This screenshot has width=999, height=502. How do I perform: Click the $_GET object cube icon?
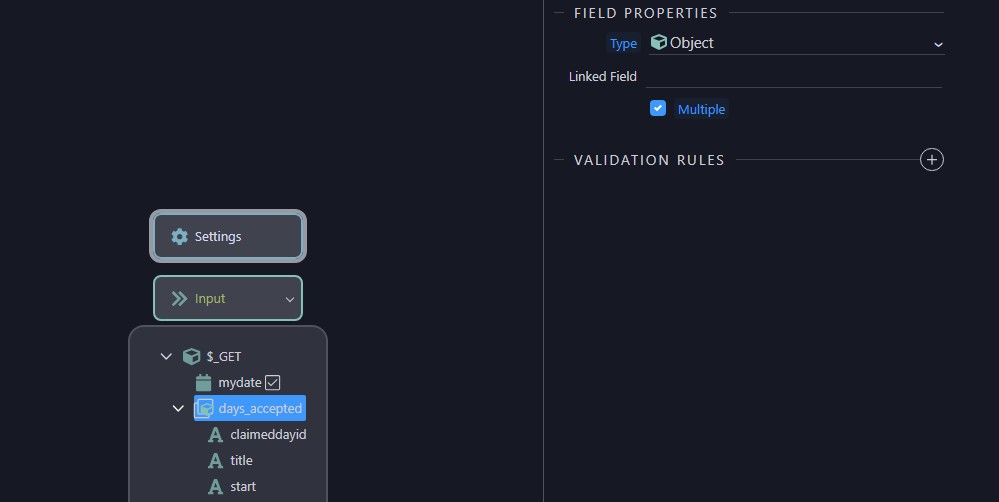191,356
